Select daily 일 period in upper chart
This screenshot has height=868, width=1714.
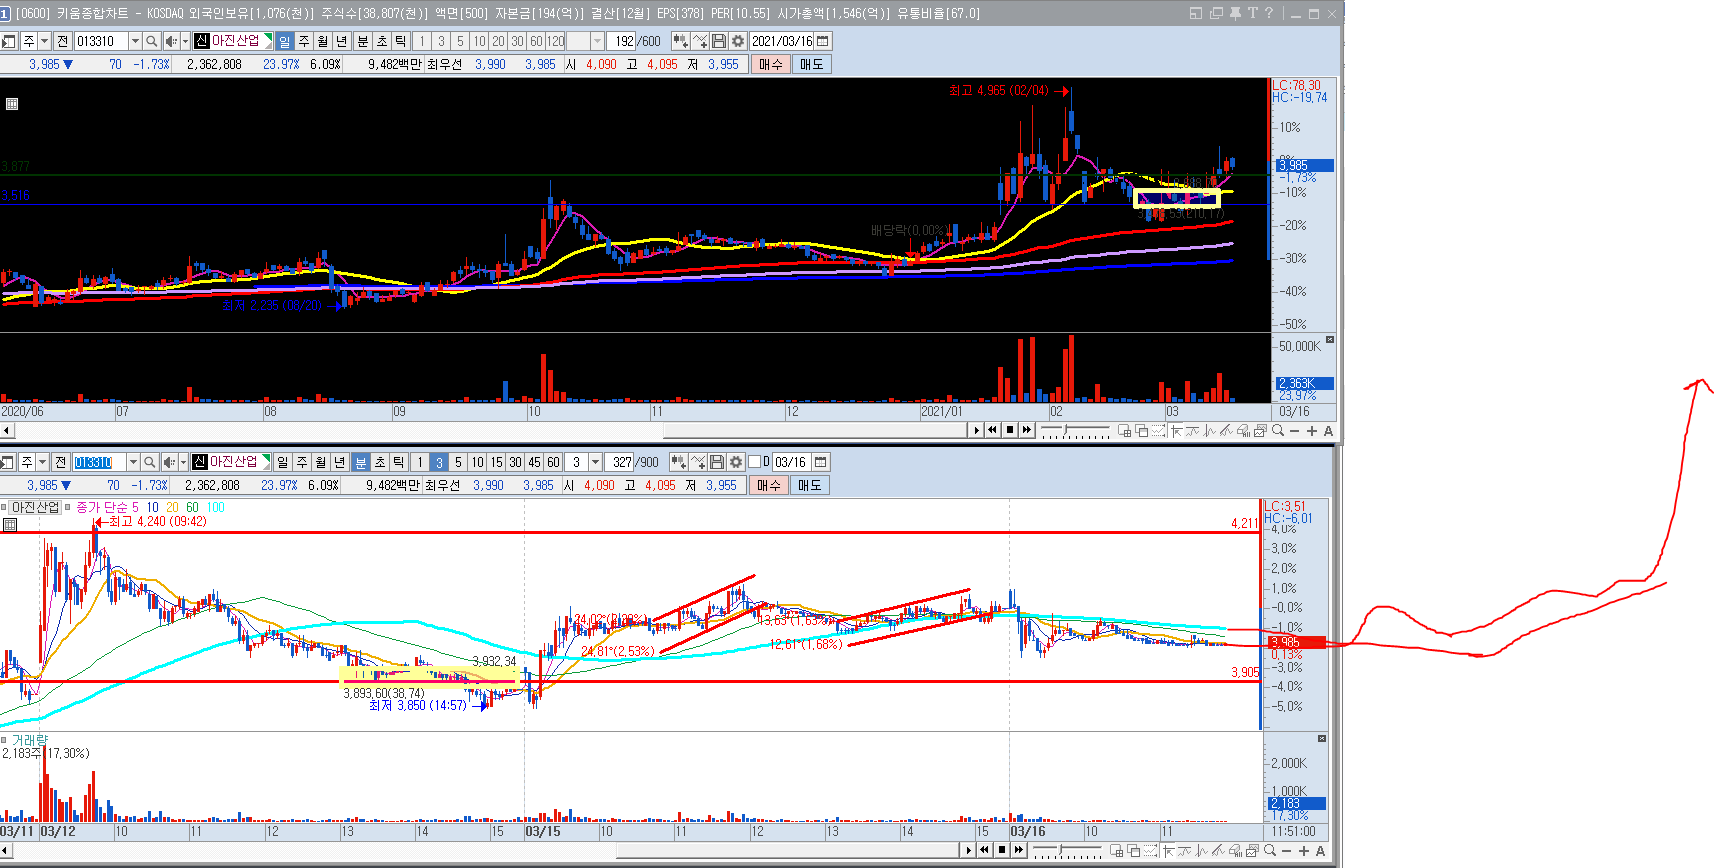pyautogui.click(x=284, y=41)
